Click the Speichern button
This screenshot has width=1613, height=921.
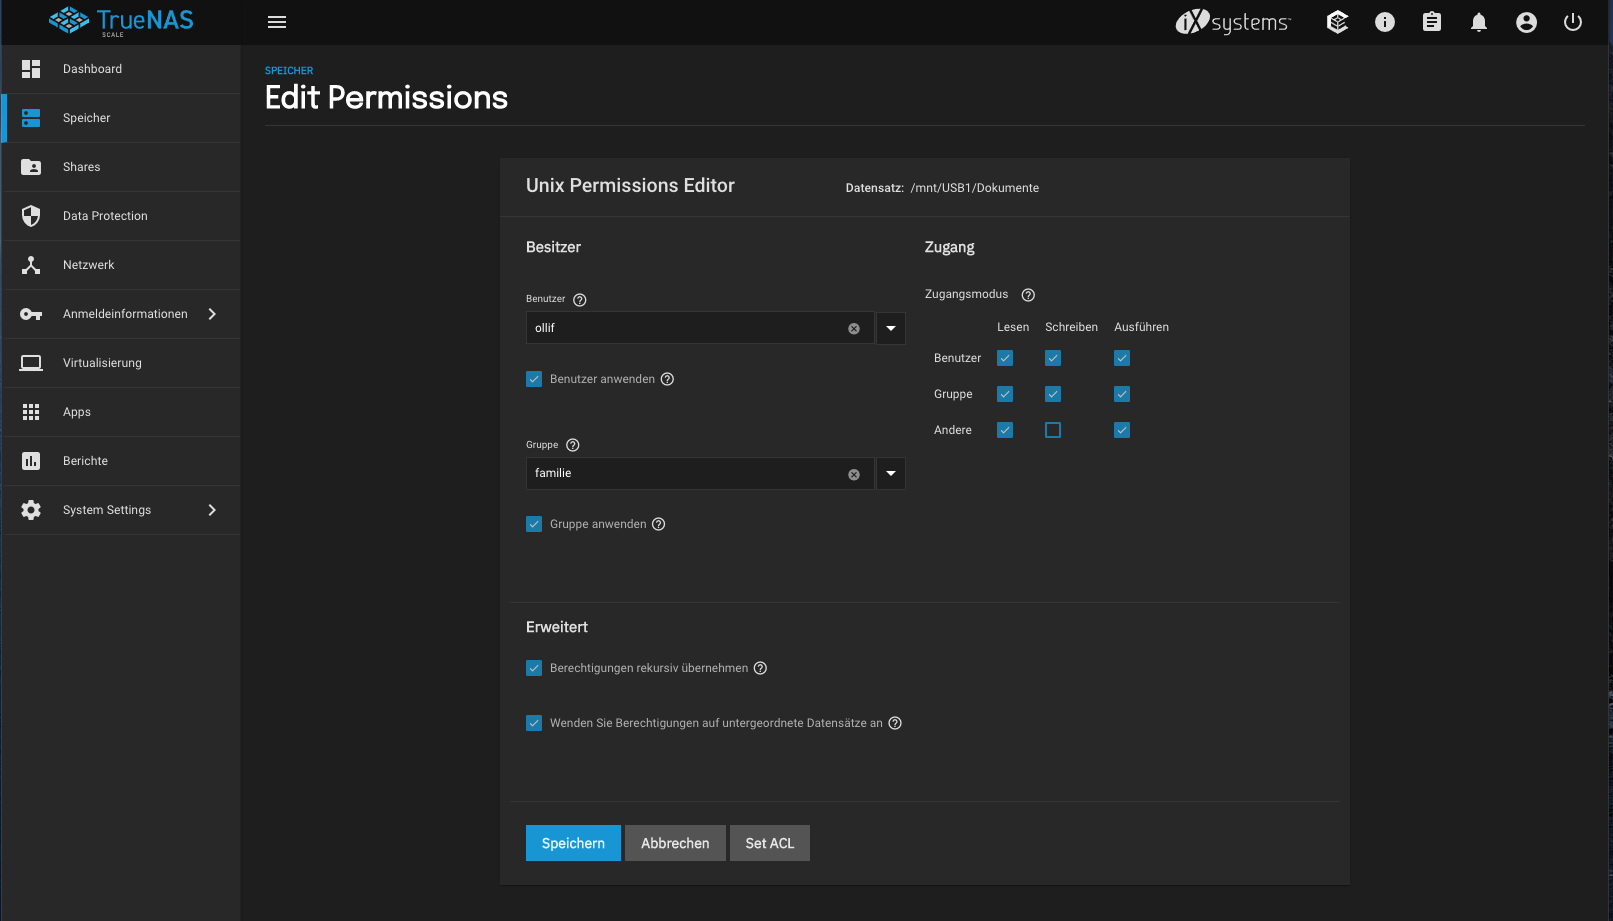(x=573, y=843)
